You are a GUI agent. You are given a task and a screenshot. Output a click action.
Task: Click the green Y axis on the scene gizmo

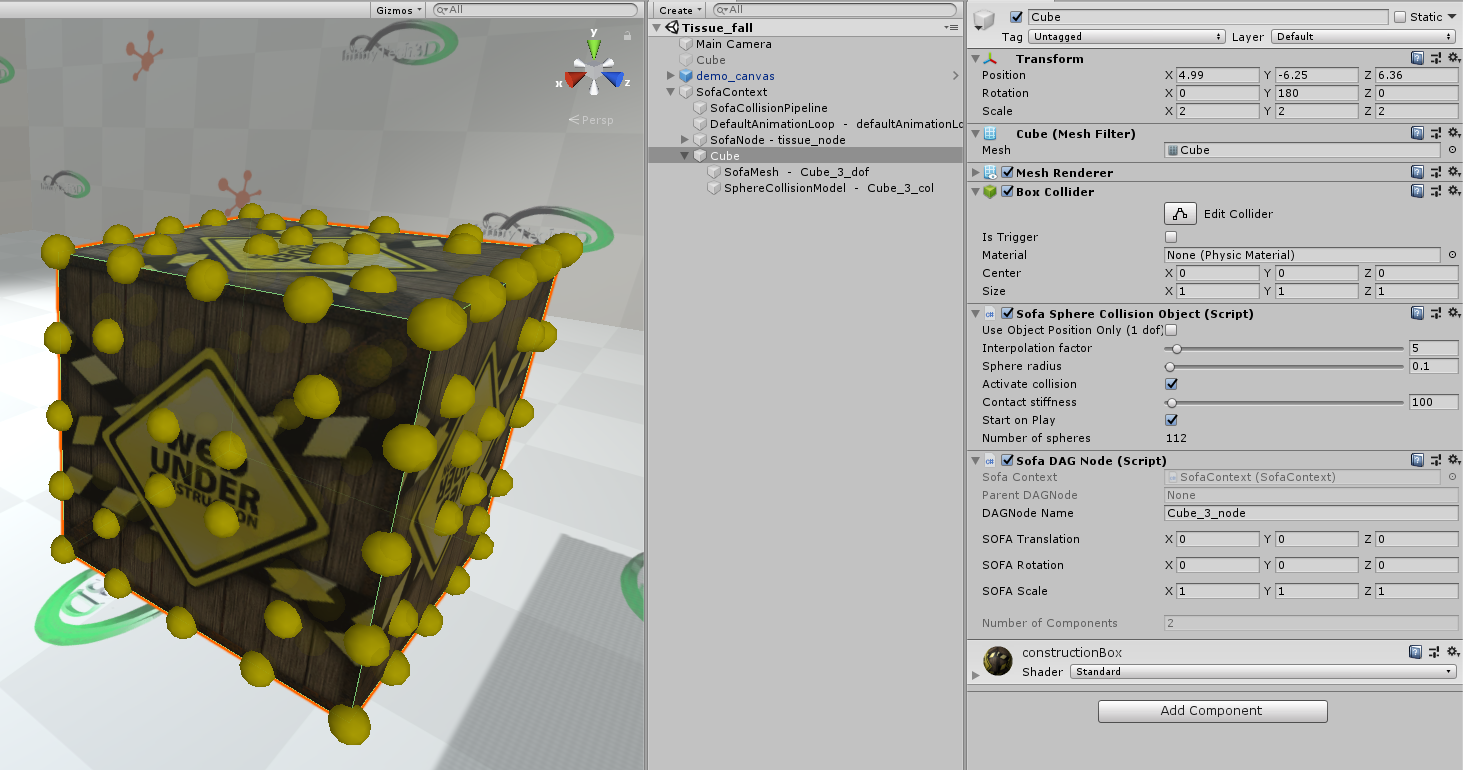point(594,47)
